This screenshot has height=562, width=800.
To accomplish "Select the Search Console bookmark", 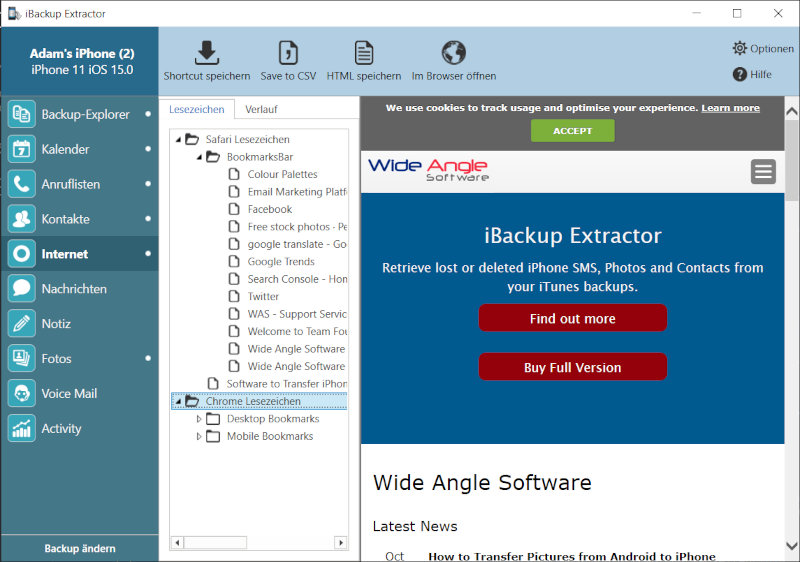I will pyautogui.click(x=297, y=279).
